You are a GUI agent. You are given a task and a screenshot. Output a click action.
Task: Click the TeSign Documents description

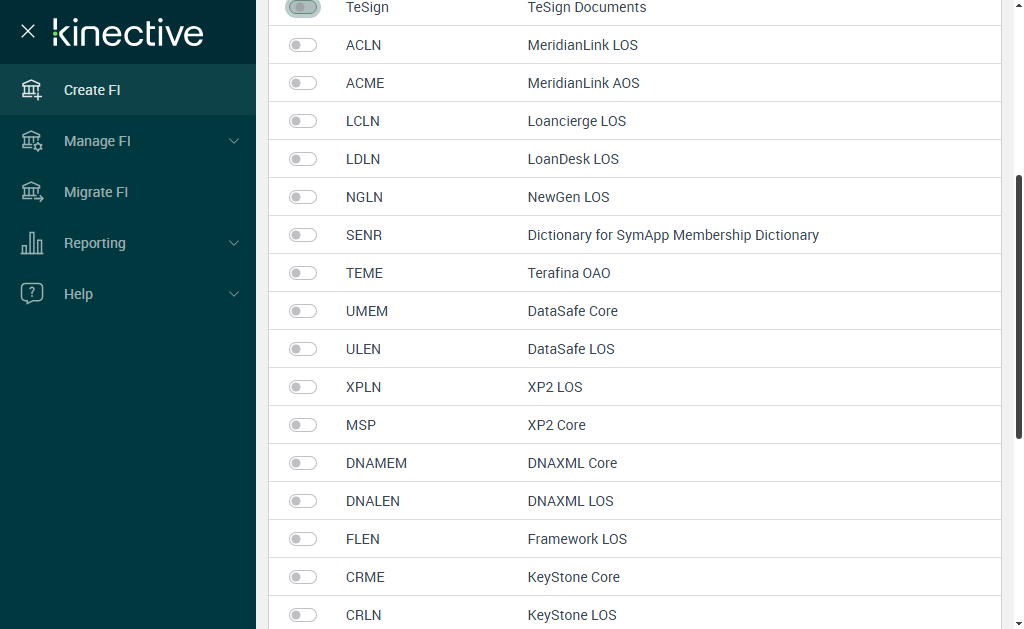pyautogui.click(x=586, y=7)
